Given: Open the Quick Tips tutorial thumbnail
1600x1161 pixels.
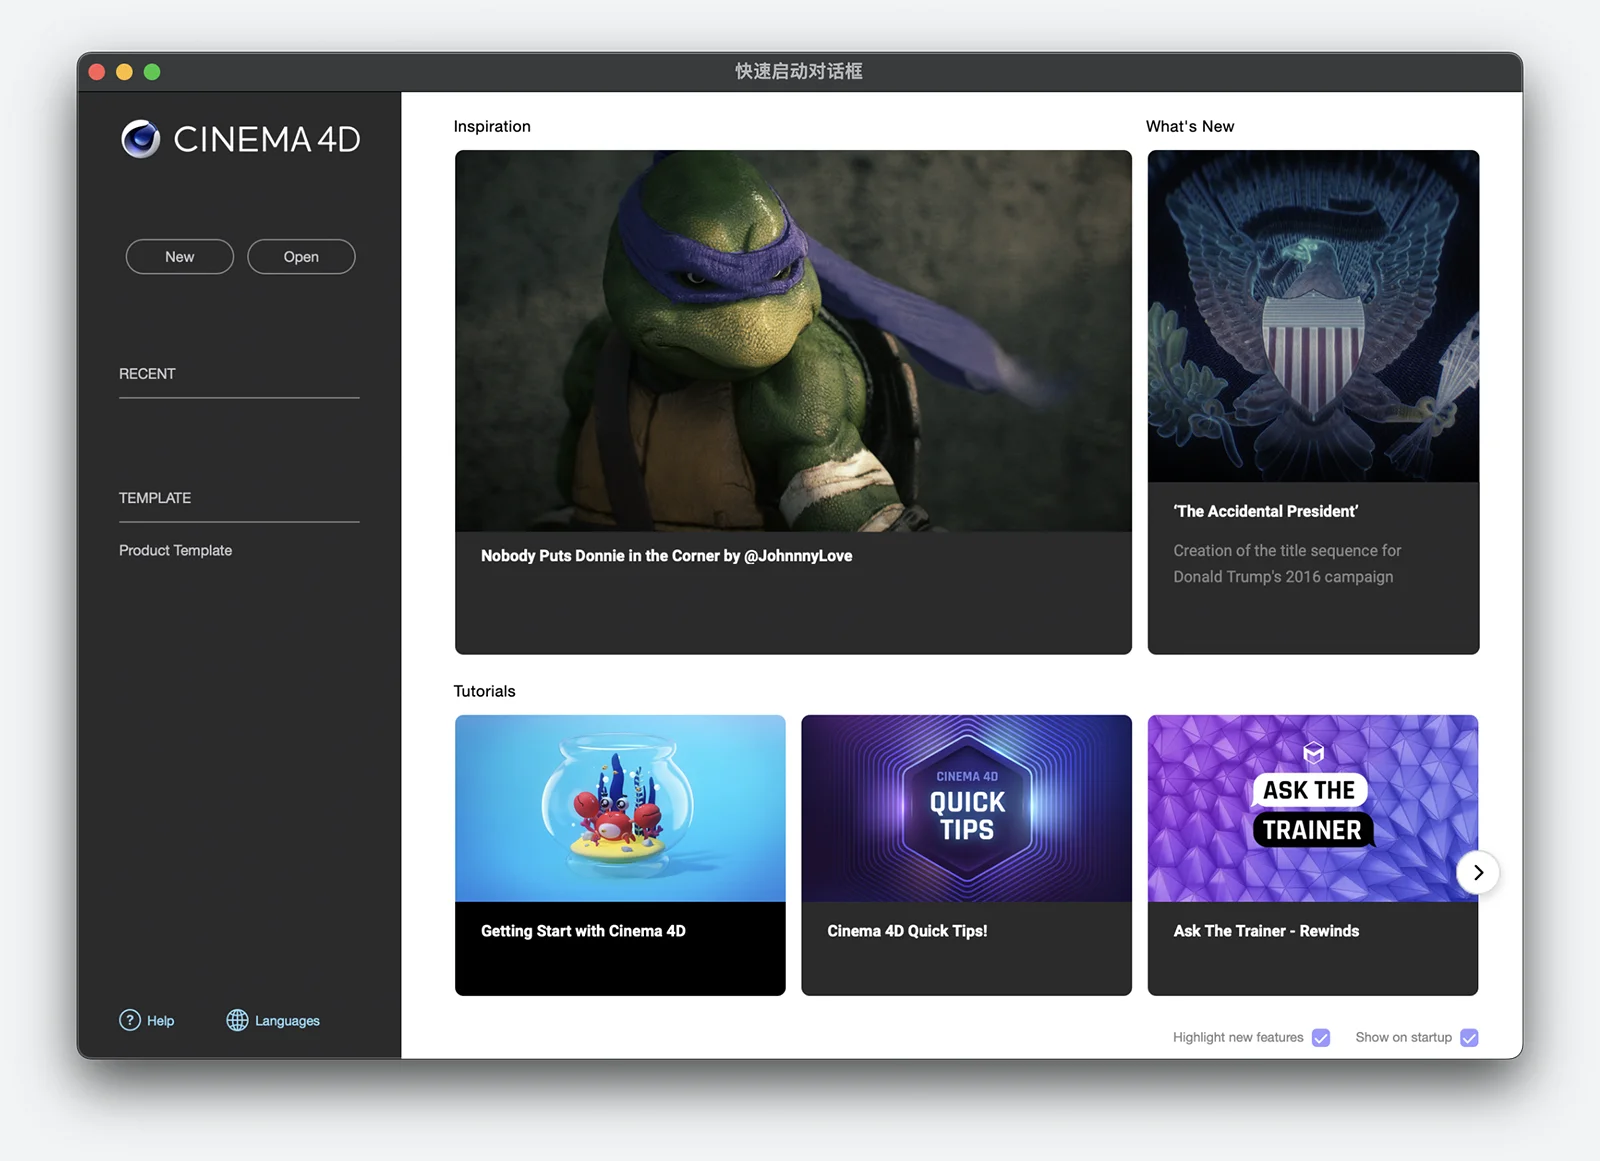Looking at the screenshot, I should (967, 808).
